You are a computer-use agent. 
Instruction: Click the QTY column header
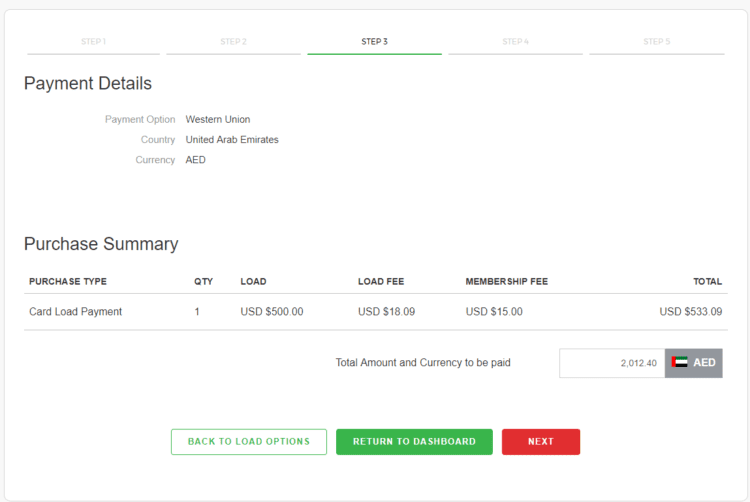click(x=203, y=282)
